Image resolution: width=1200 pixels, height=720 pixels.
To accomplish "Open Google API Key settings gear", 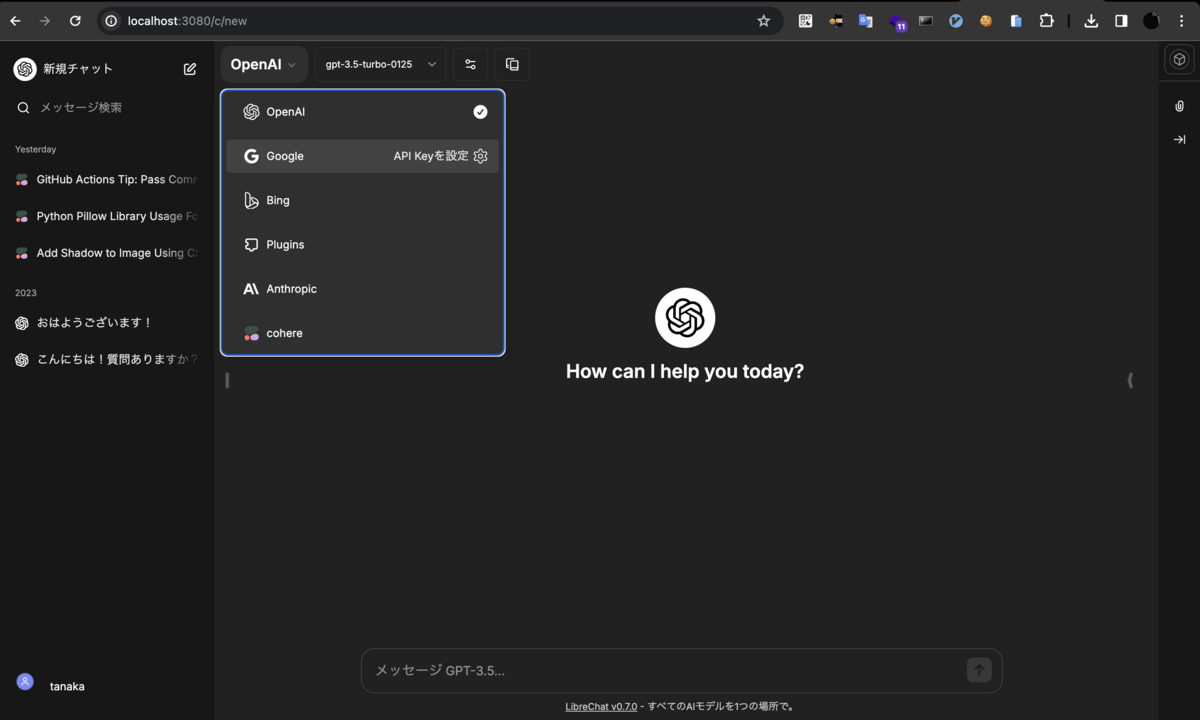I will [480, 156].
